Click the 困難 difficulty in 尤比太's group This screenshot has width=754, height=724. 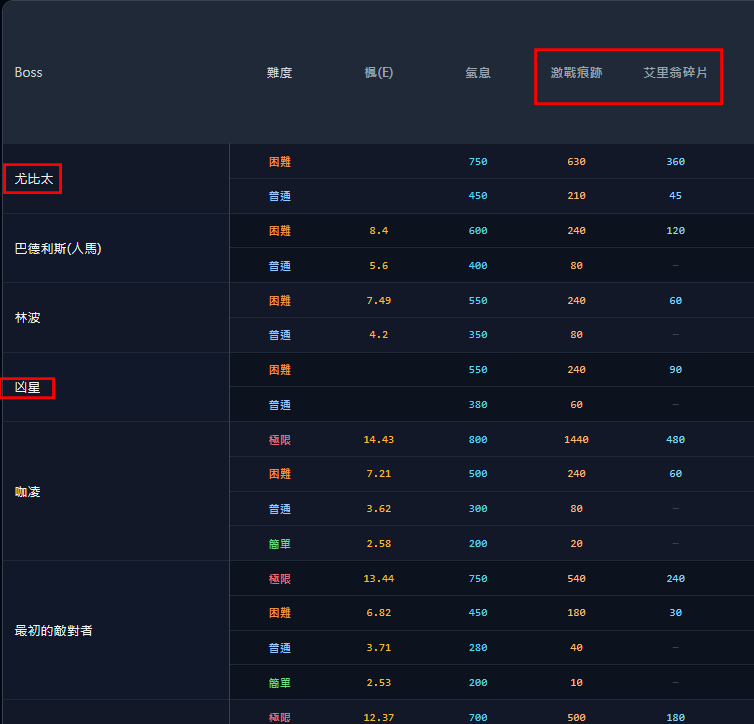click(x=279, y=162)
